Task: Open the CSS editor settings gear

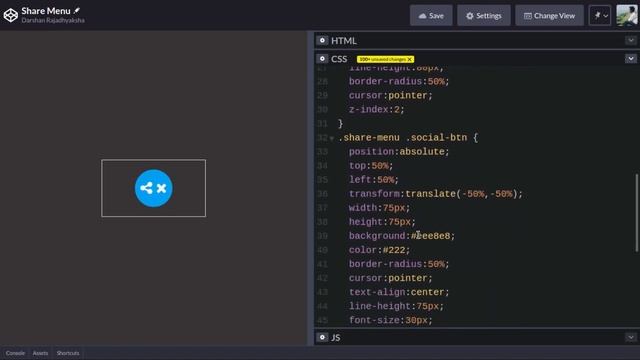Action: [x=322, y=59]
